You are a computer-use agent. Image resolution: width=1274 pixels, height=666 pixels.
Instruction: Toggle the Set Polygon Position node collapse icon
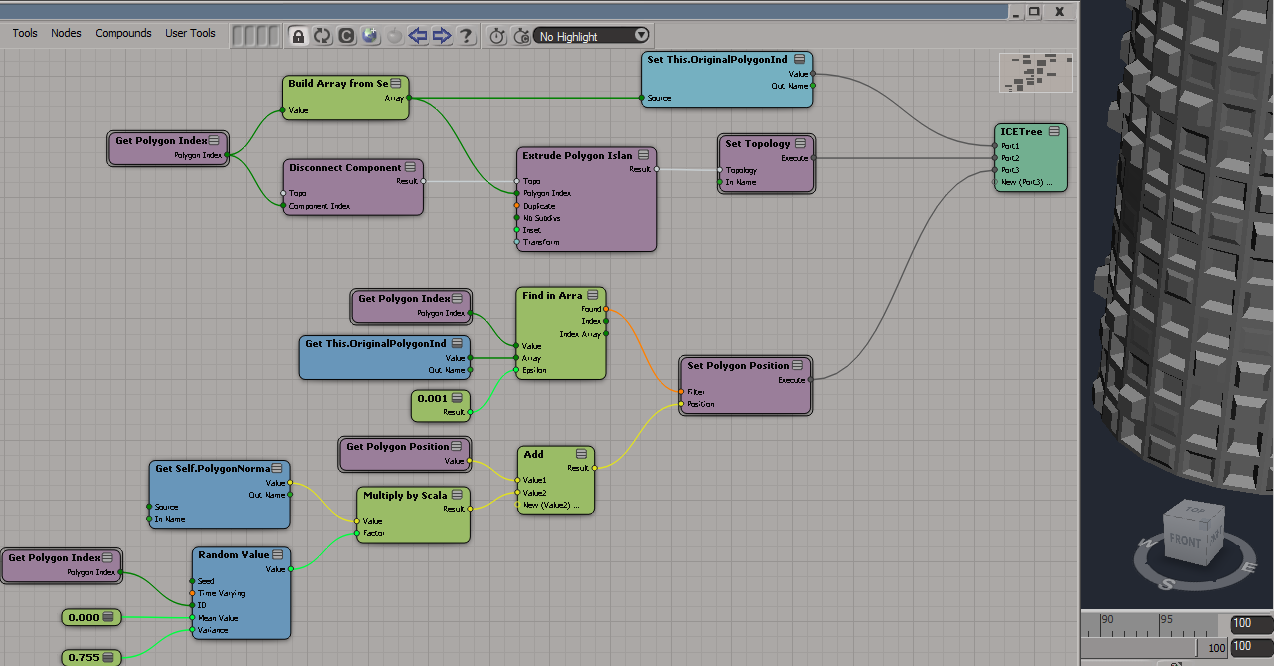point(798,365)
